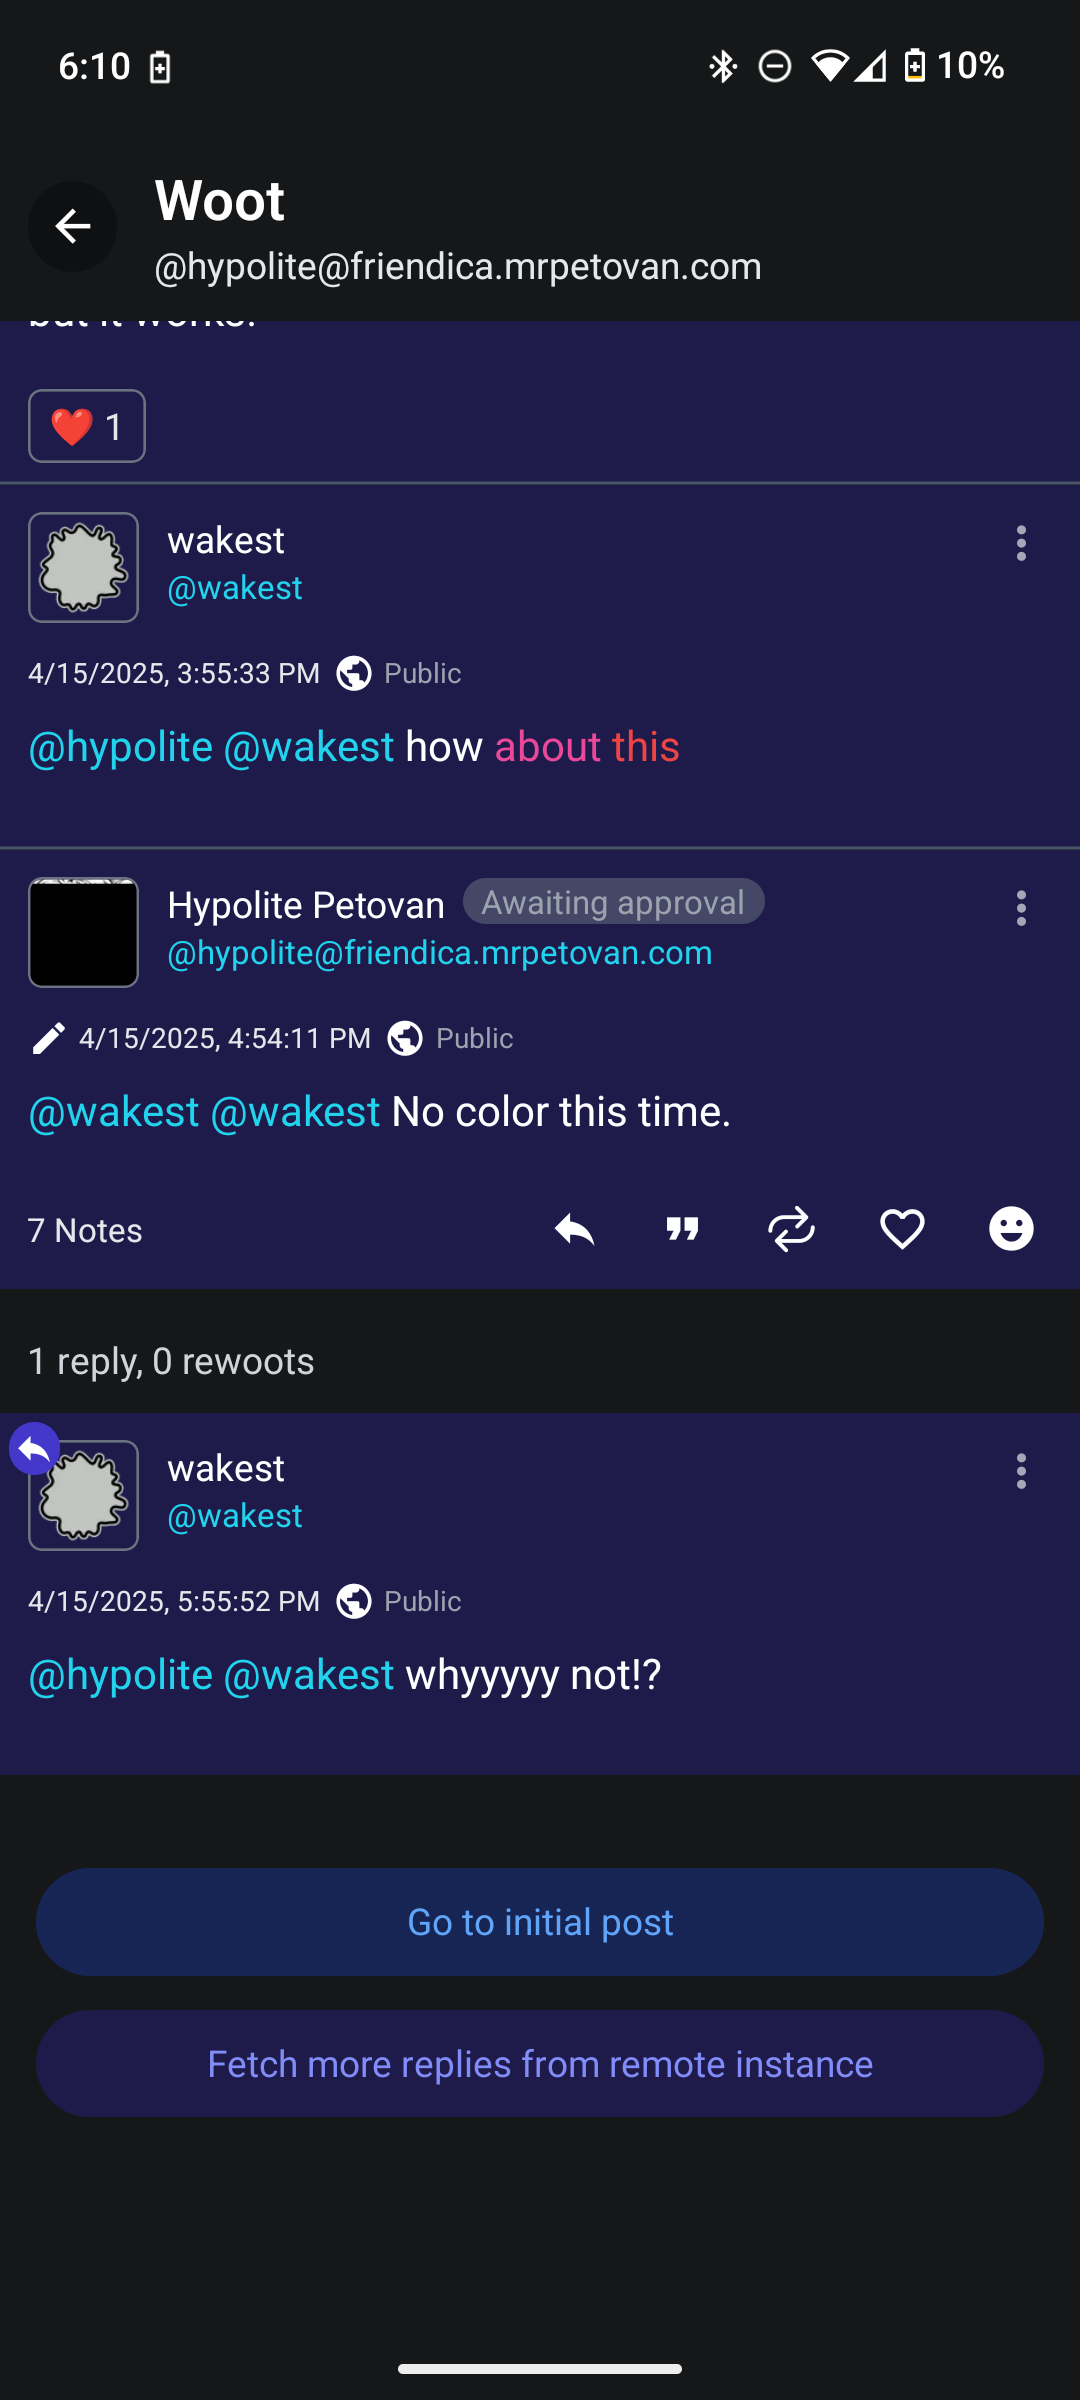Open options menu for 'whyyyyy not' reply
The image size is (1080, 2400).
[1021, 1471]
